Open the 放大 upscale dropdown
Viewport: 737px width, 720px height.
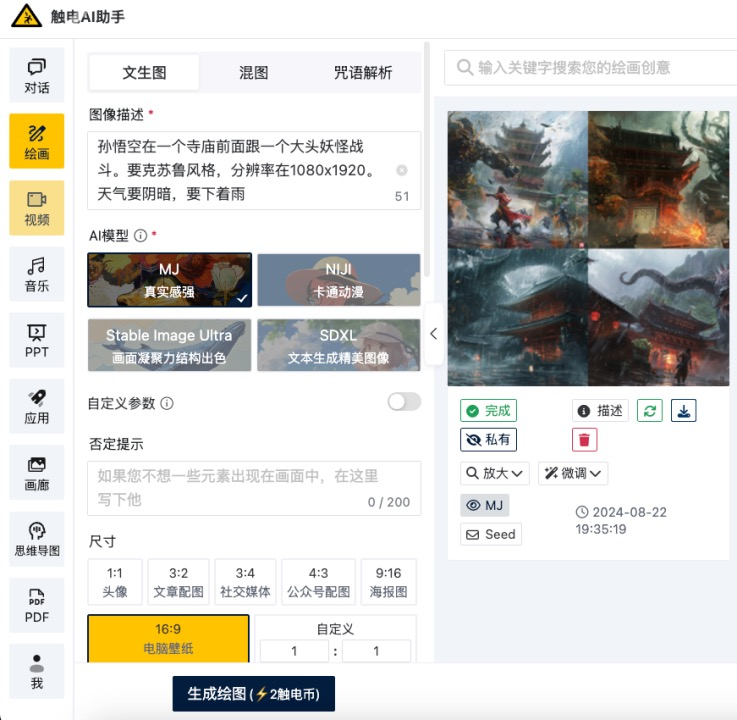pos(494,473)
